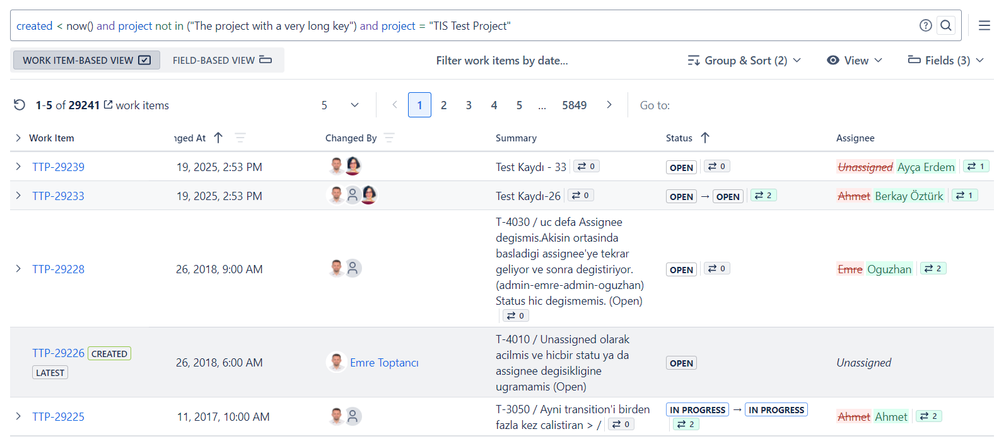The width and height of the screenshot is (999, 448).
Task: Click the status change count for TTP-29239
Action: (717, 166)
